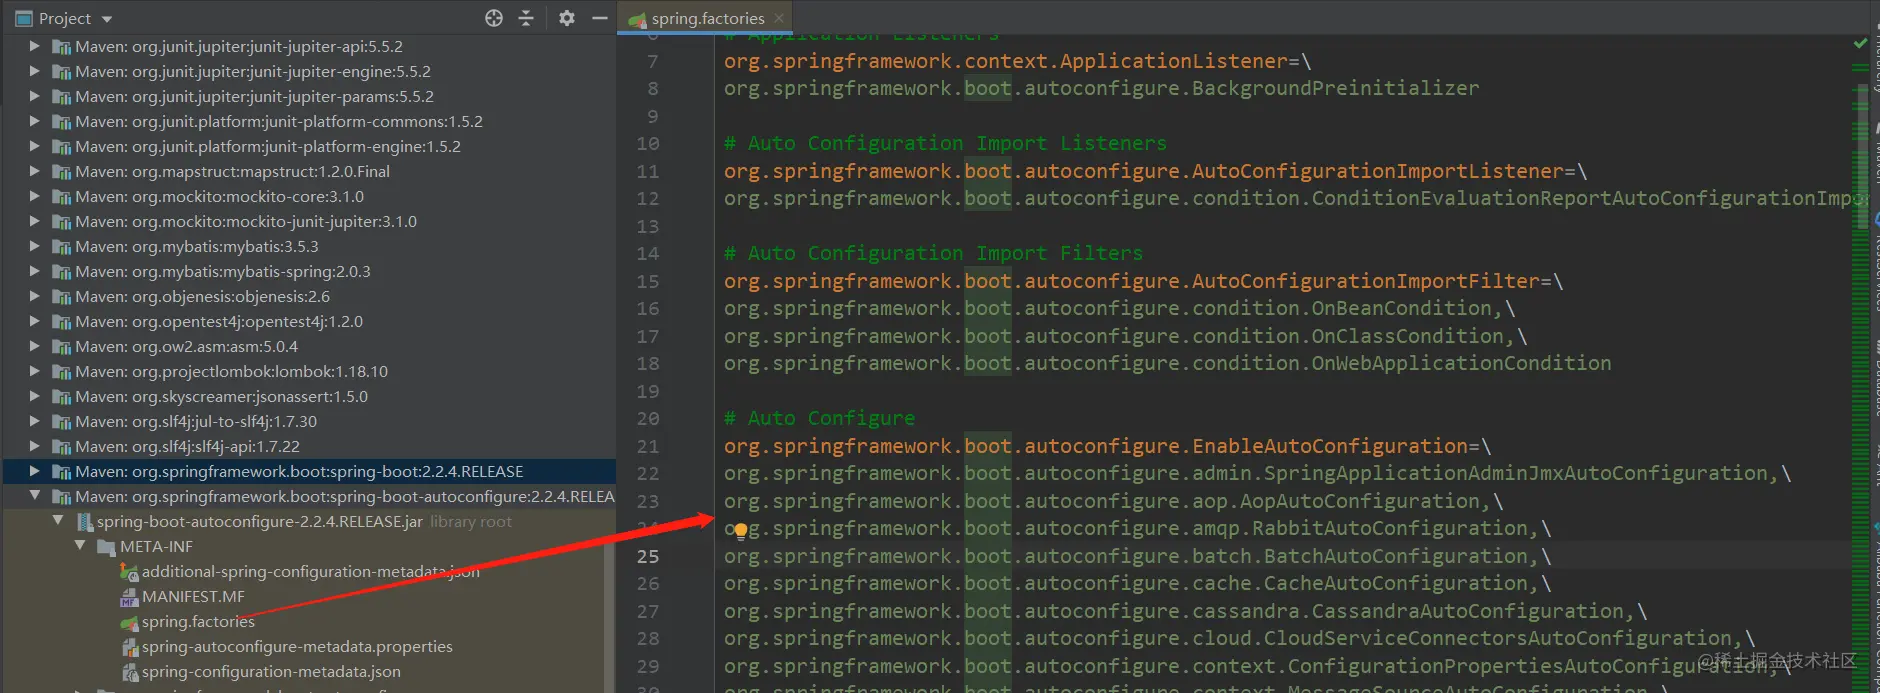Select Maven: org.ow2.asm:asm:5.0.4
1880x693 pixels.
click(186, 346)
